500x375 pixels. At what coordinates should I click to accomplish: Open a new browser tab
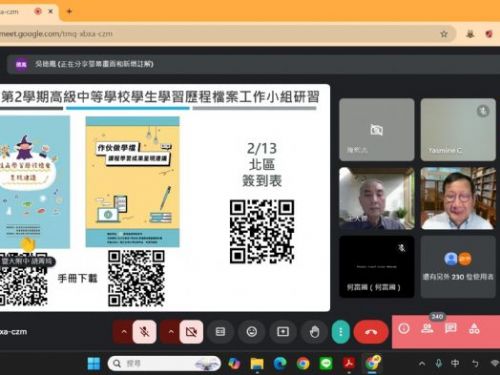69,11
